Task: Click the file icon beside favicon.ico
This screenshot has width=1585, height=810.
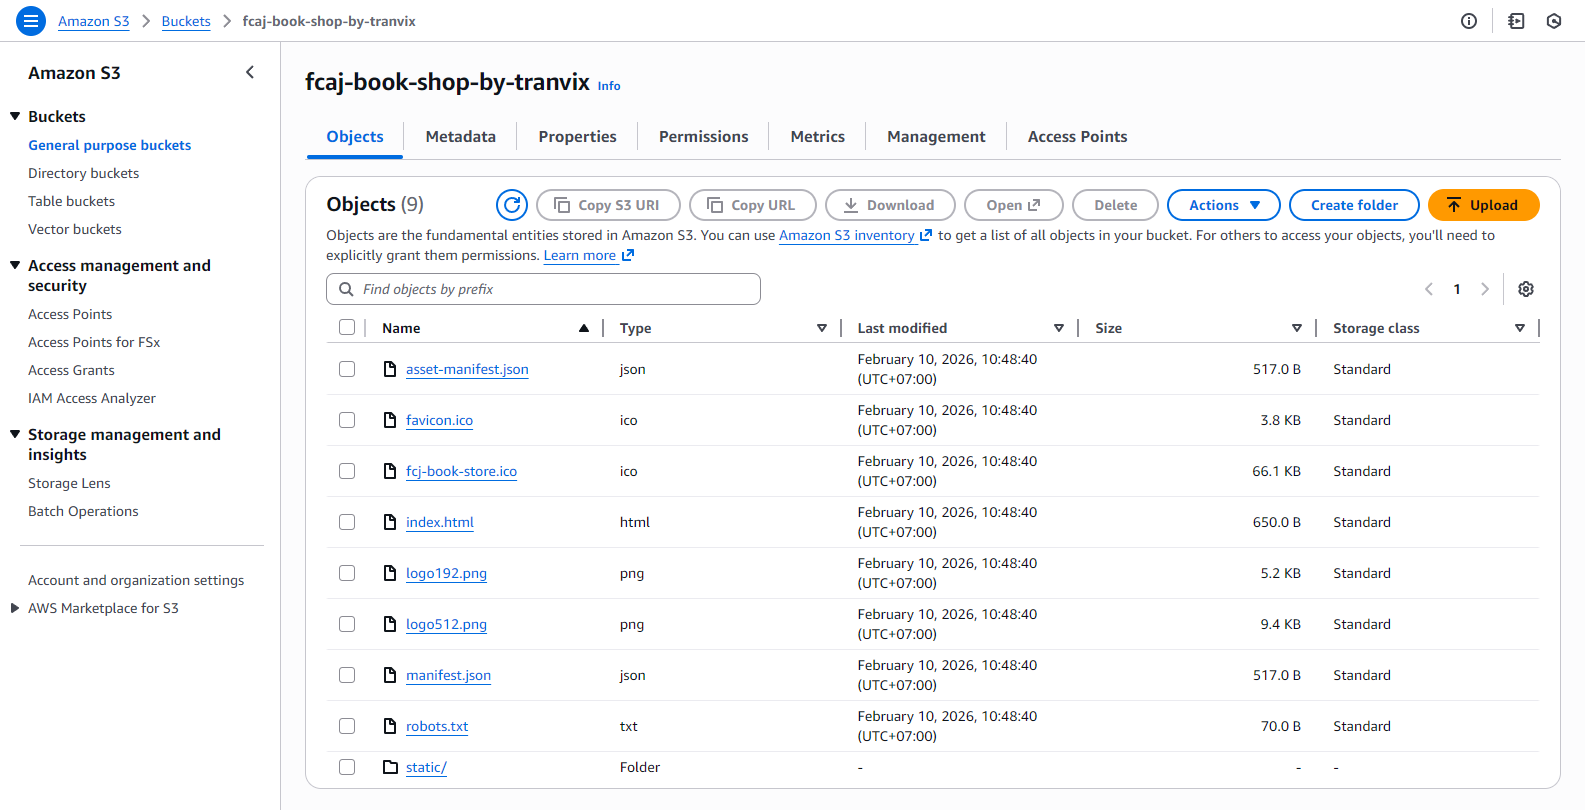Action: tap(390, 420)
